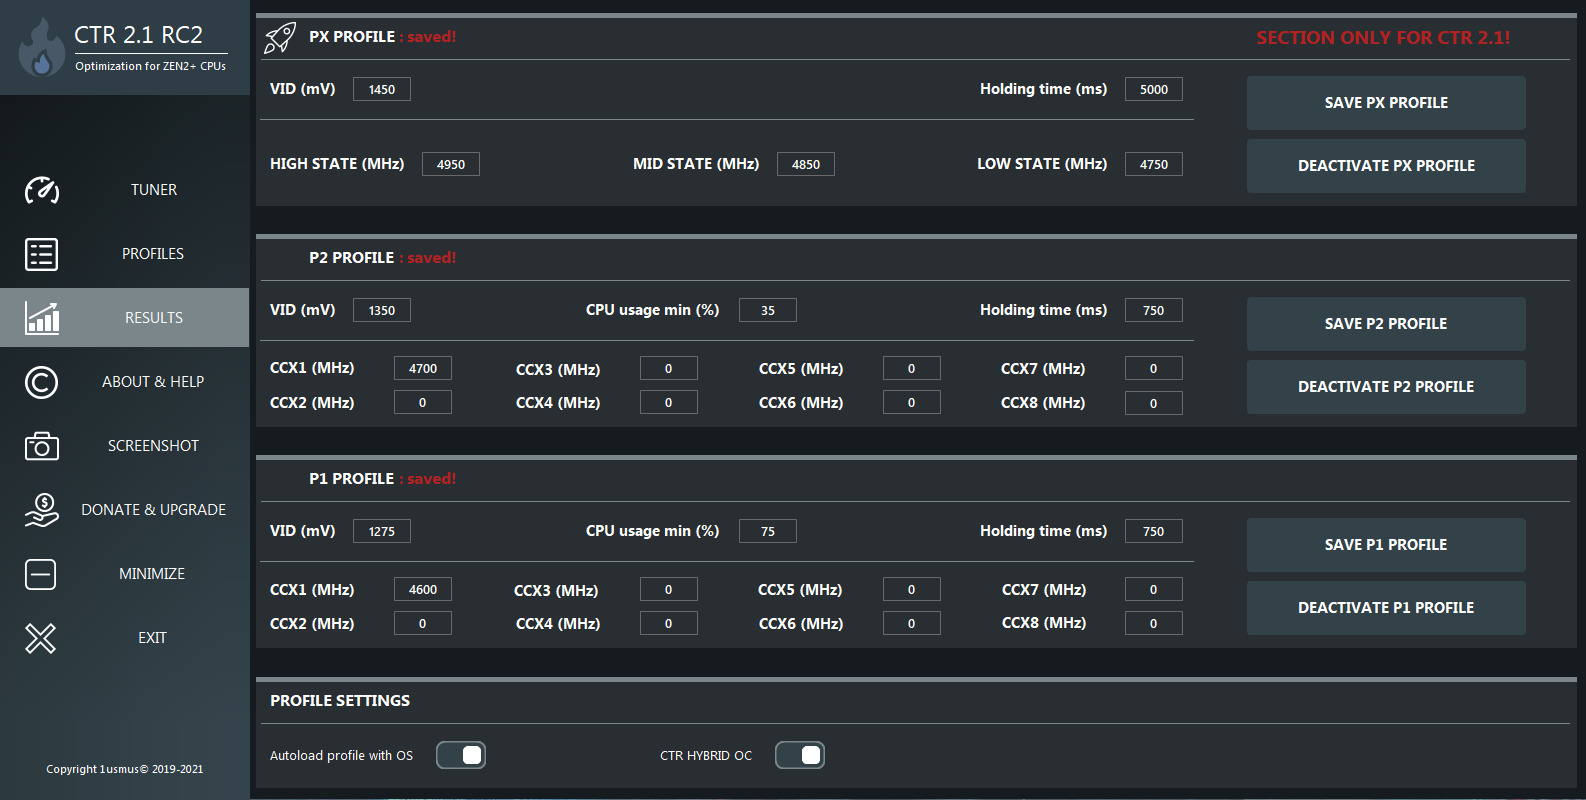Click the CTR flame logo icon

tap(41, 49)
